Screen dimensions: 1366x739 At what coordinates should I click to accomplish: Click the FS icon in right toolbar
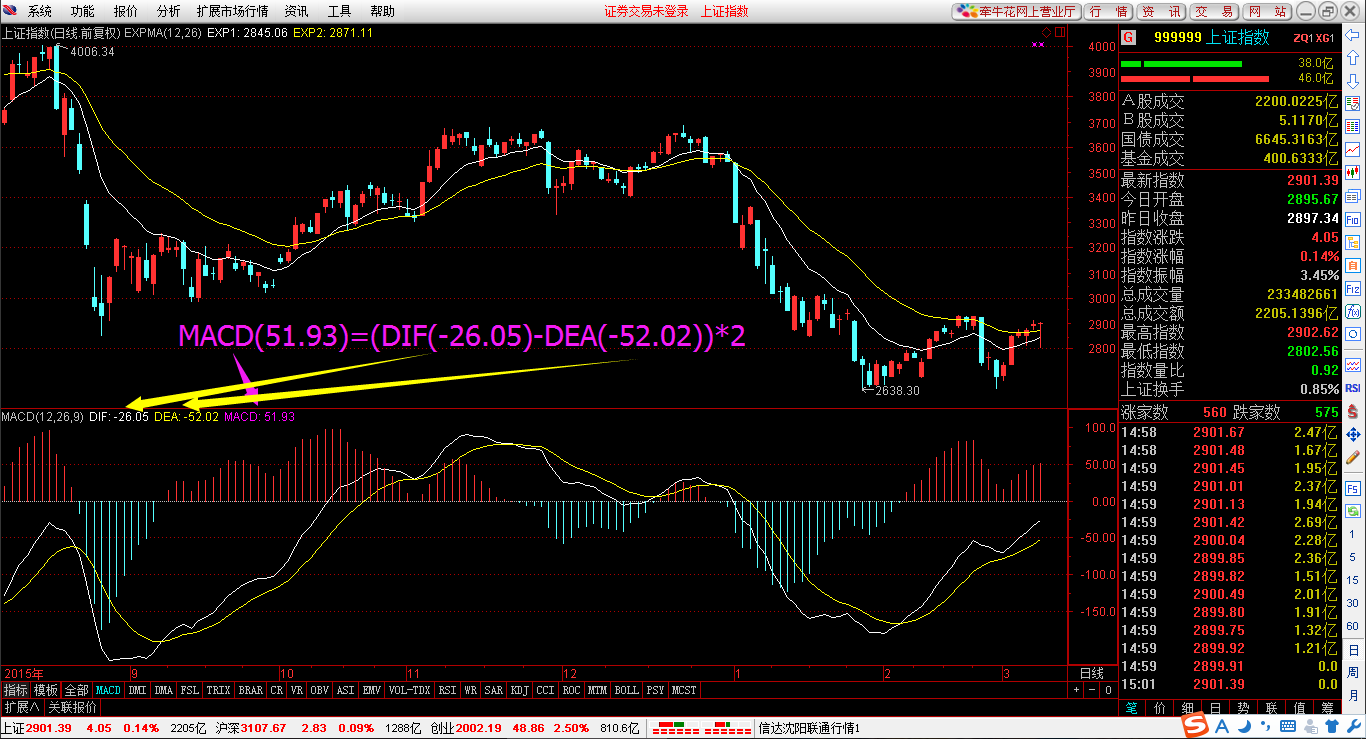(x=1353, y=489)
